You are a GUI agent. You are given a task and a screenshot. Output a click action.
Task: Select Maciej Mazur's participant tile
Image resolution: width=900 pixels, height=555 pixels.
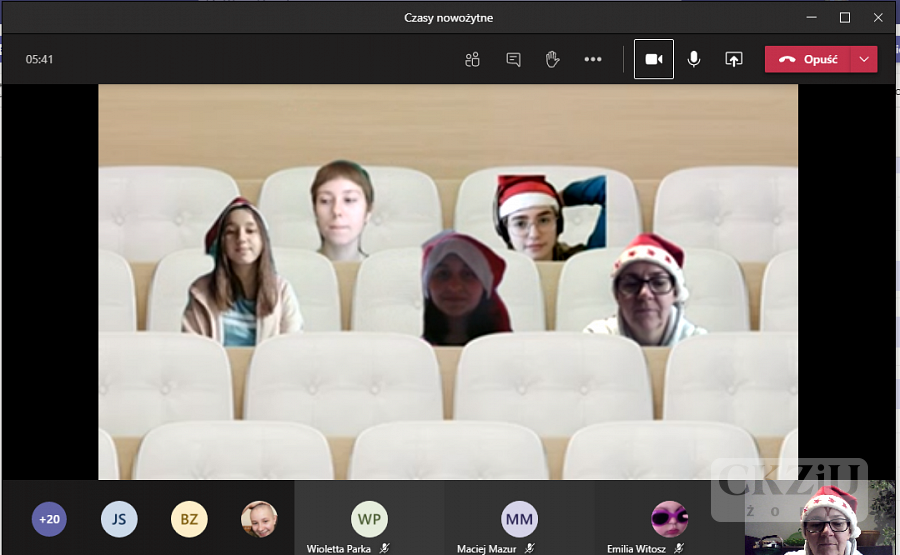click(x=519, y=520)
